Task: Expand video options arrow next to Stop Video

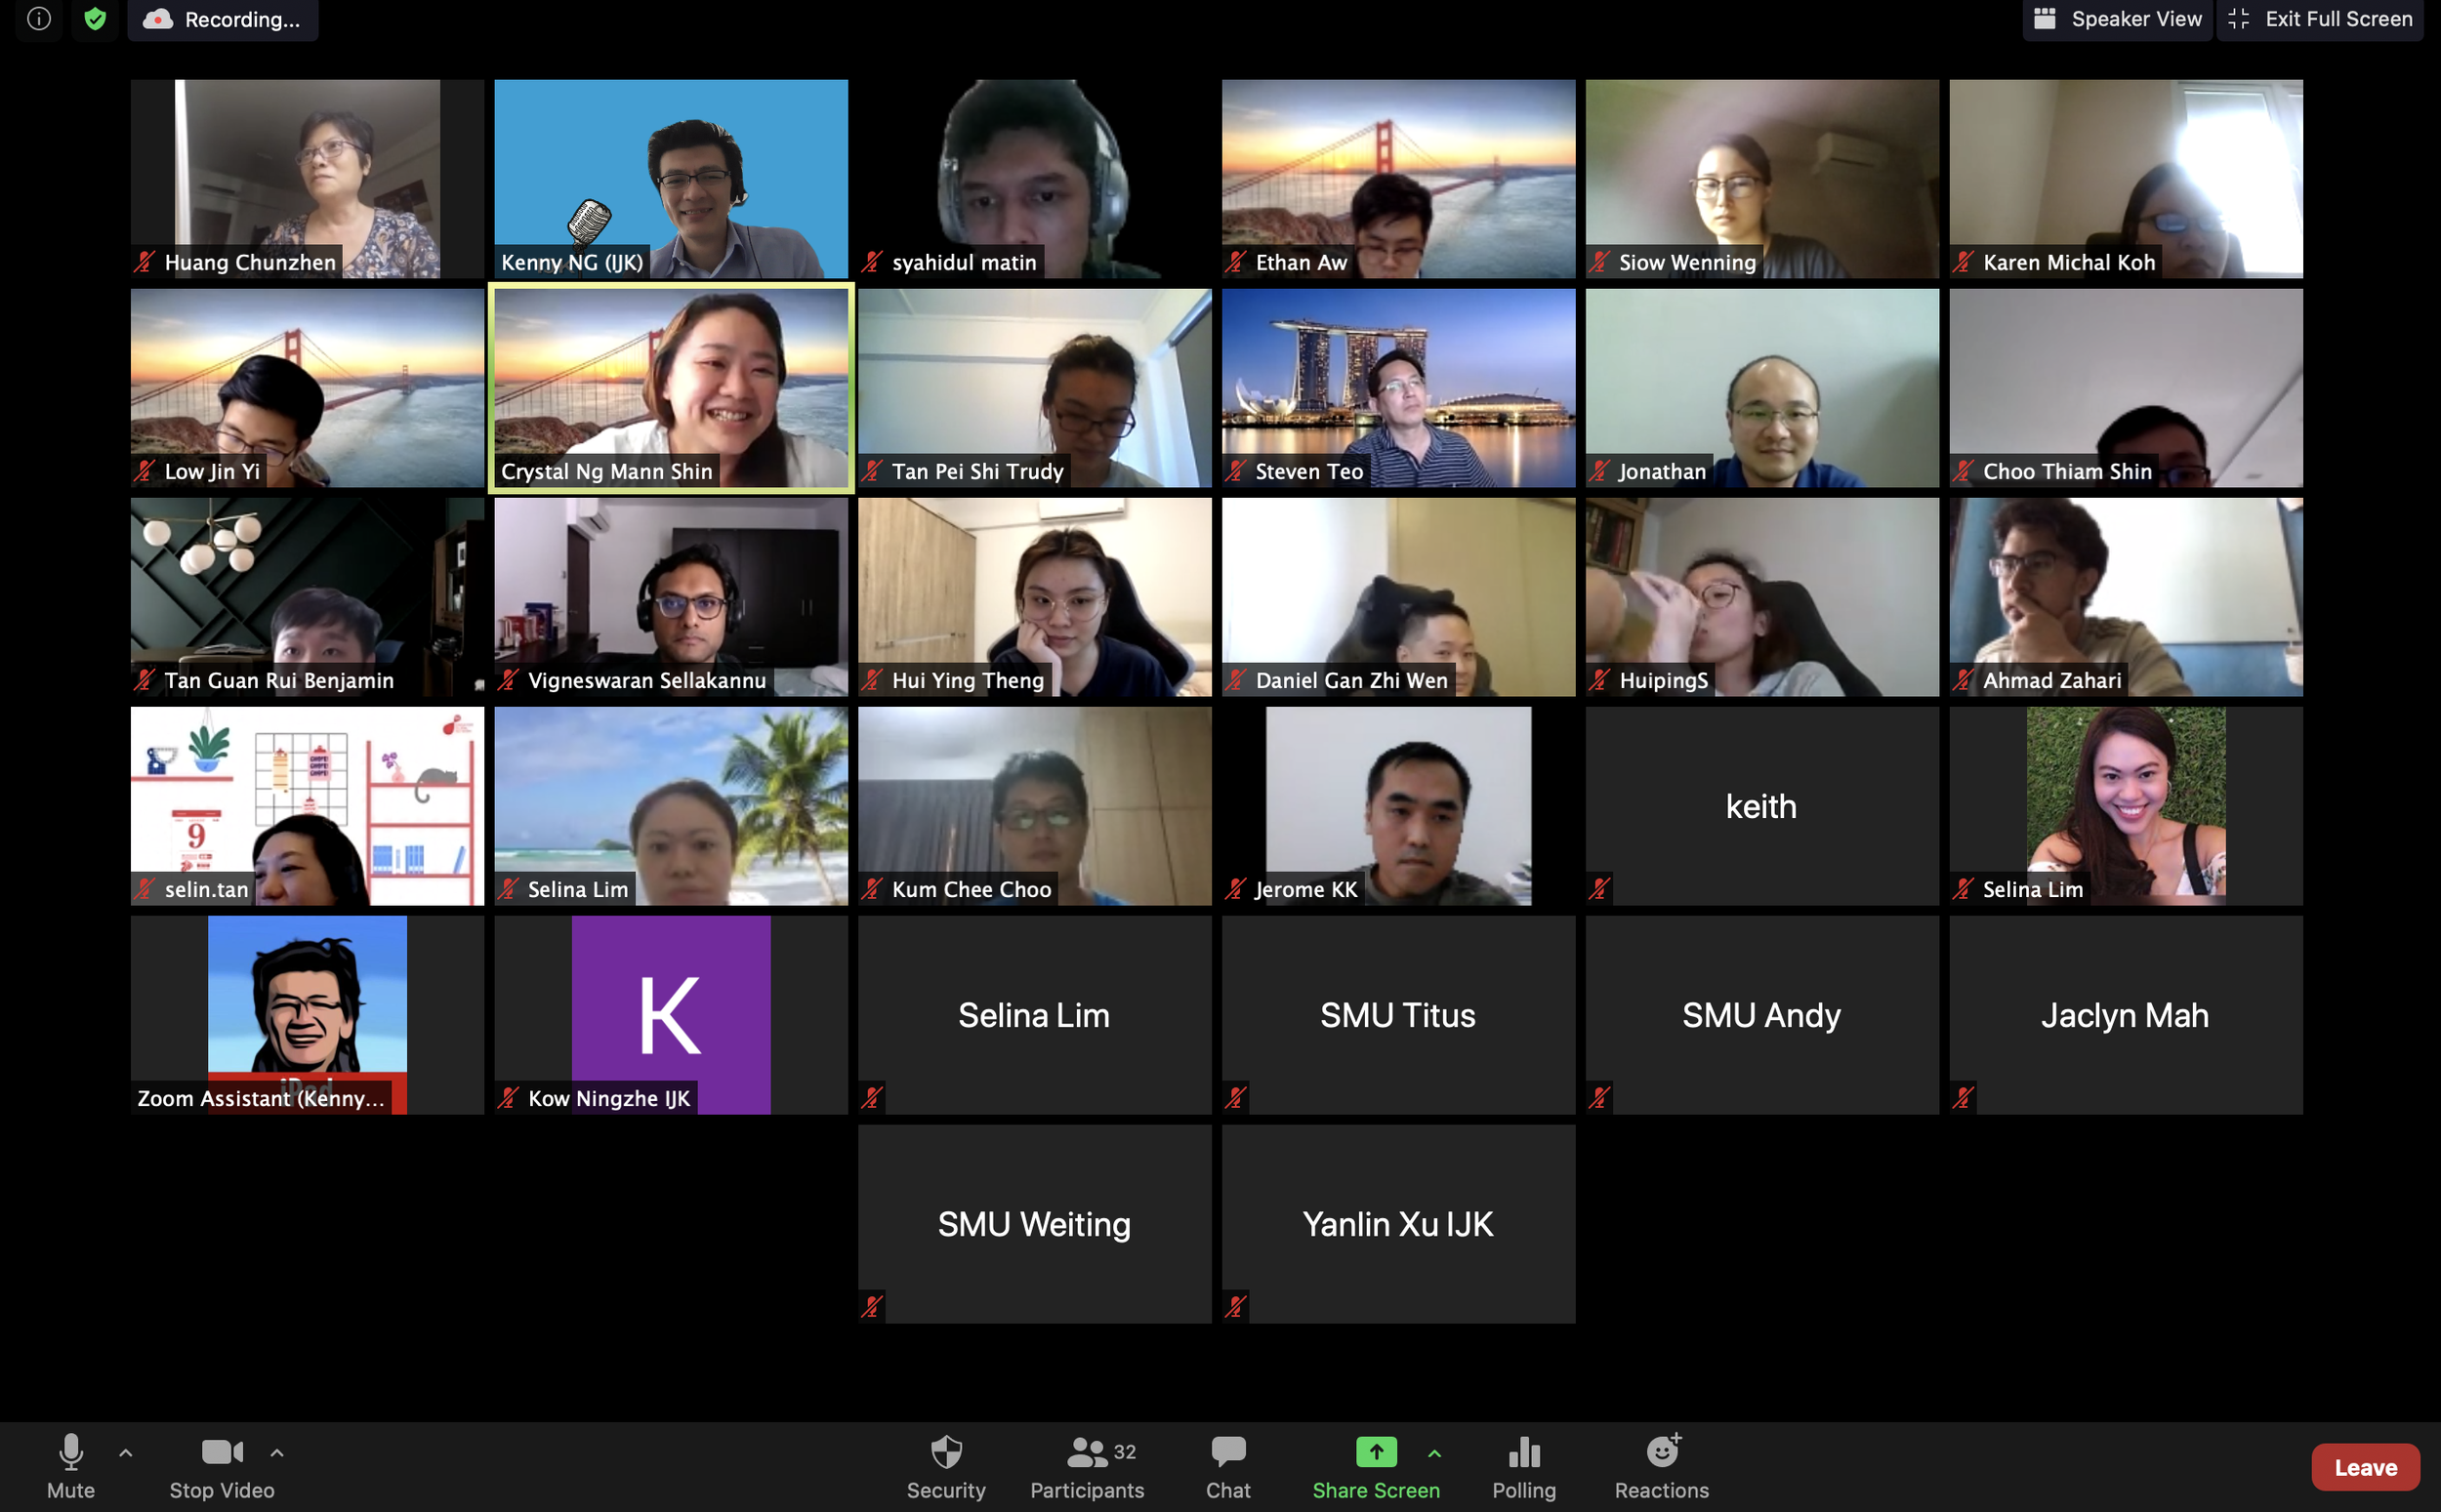Action: (x=277, y=1453)
